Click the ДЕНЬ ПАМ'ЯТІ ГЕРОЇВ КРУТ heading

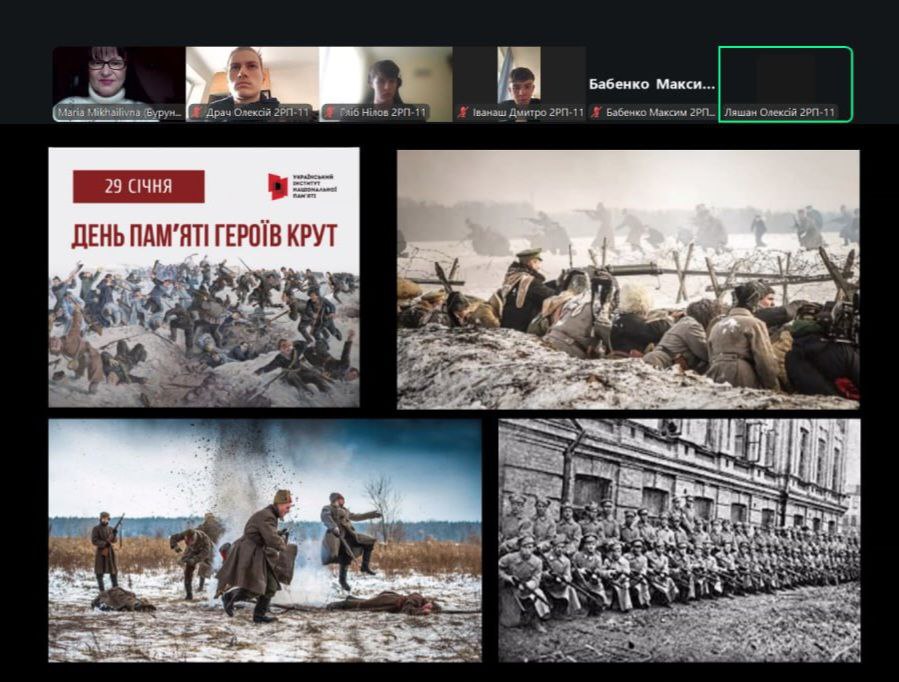pos(204,236)
